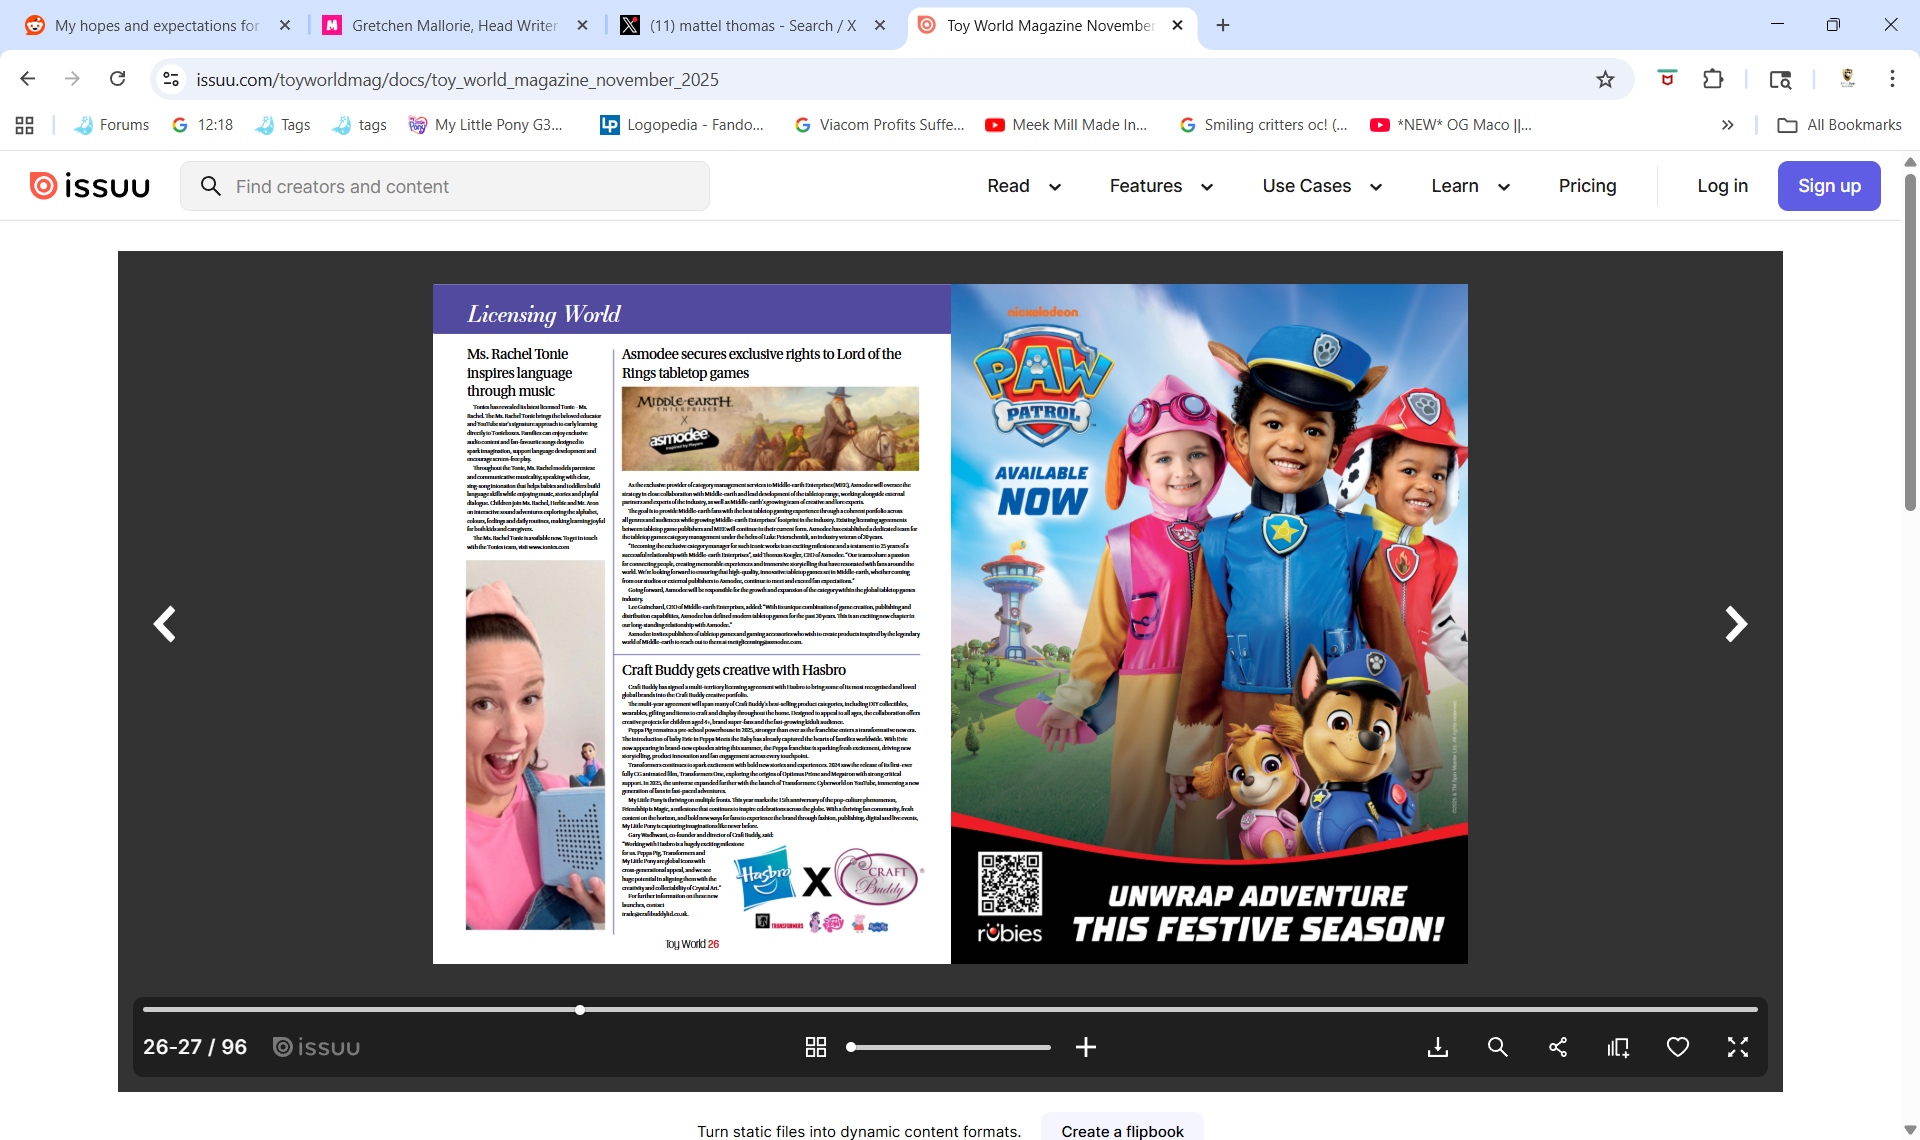Expand the Features dropdown menu

click(x=1161, y=186)
